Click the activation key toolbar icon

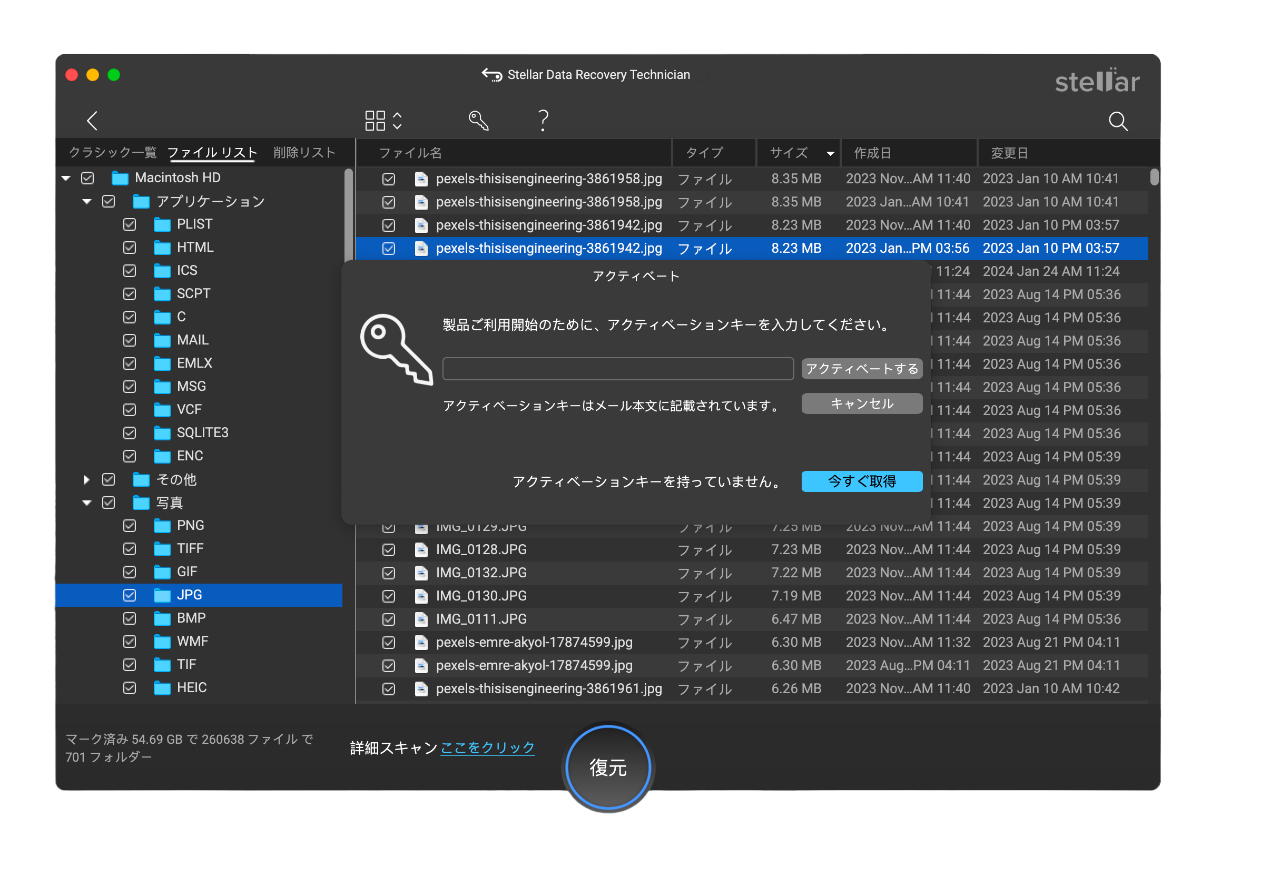tap(479, 121)
